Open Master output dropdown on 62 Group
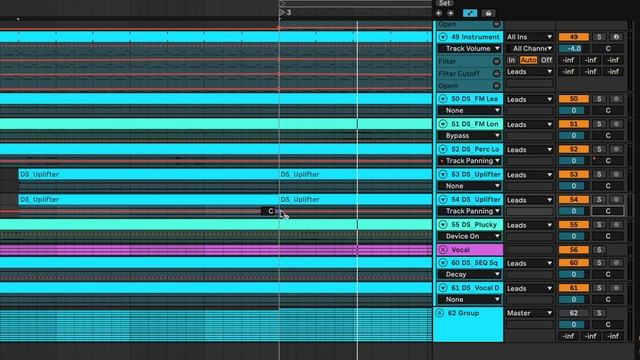Image resolution: width=640 pixels, height=360 pixels. 529,313
